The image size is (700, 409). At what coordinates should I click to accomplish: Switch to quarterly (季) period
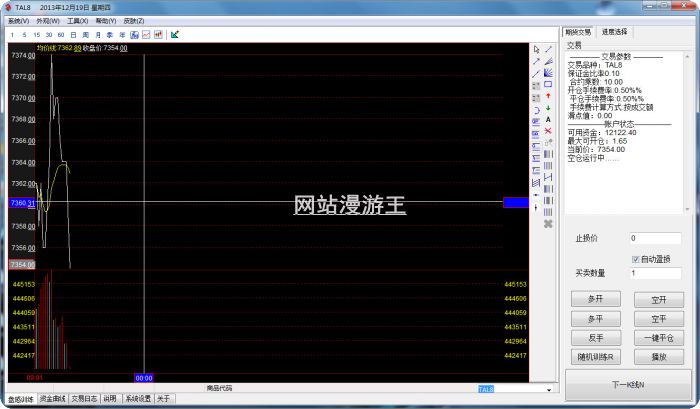110,35
